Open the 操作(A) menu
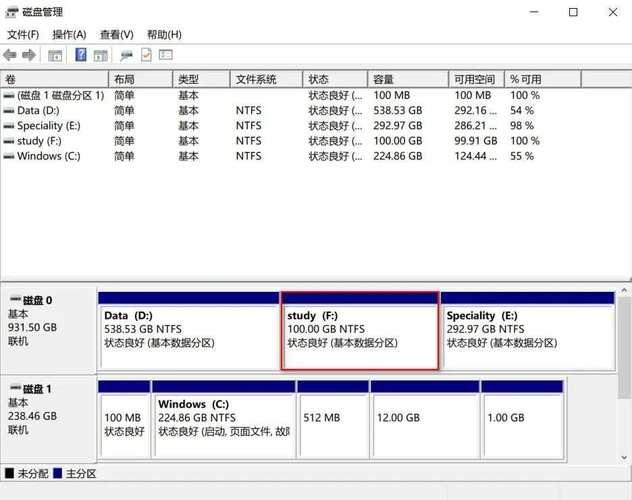 69,34
